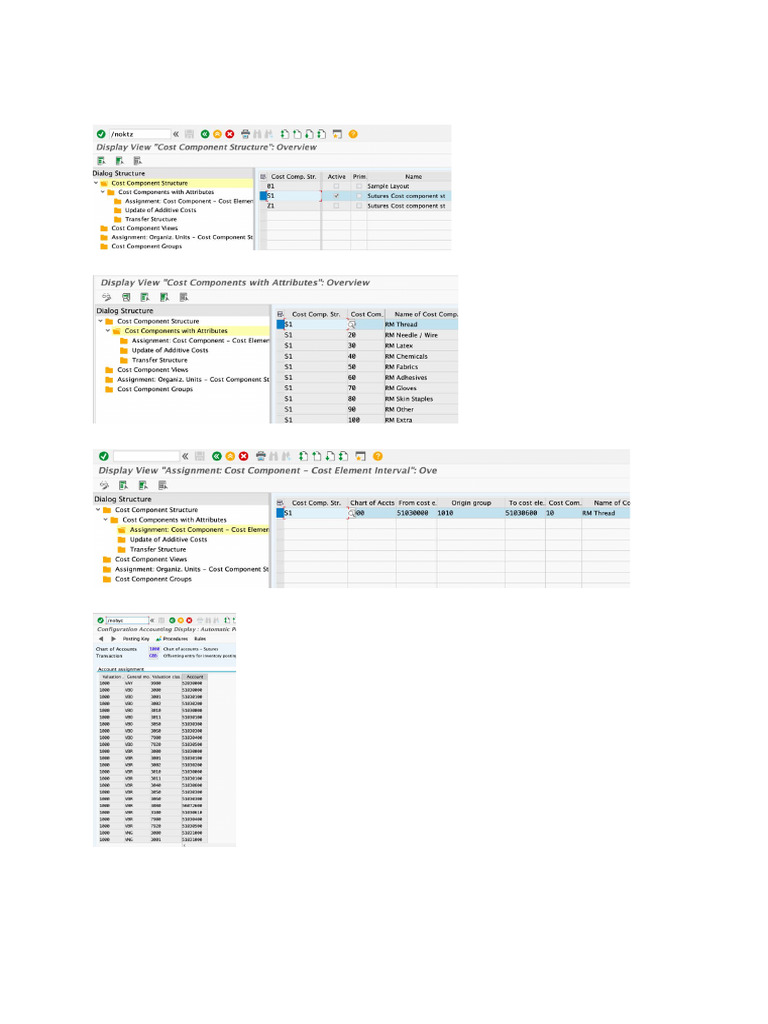
Task: Click glasses display/change icon in Cost Element Interval view
Action: click(104, 485)
